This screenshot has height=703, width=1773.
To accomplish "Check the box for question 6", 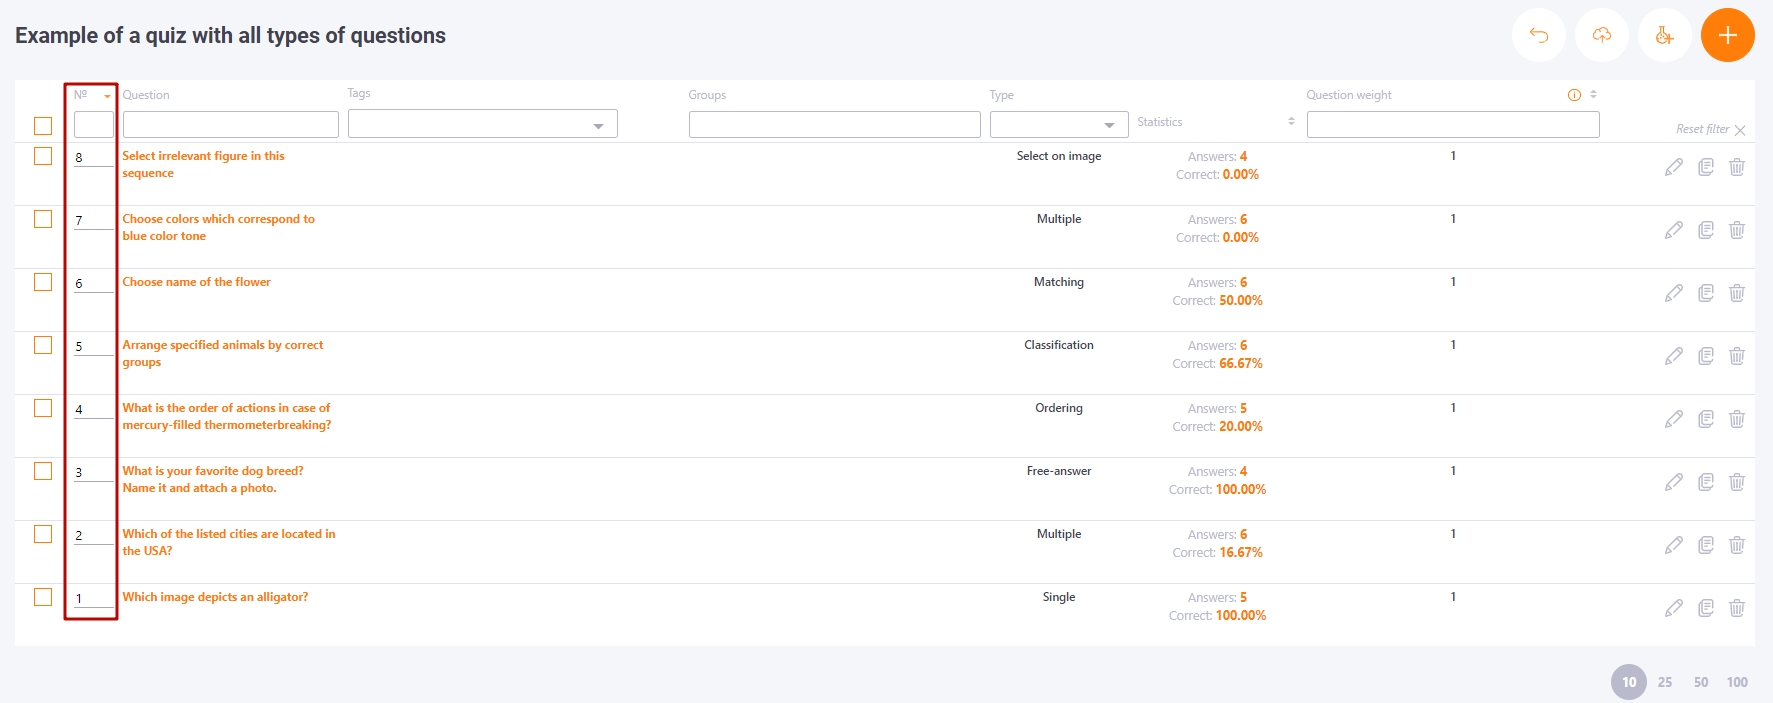I will (43, 282).
